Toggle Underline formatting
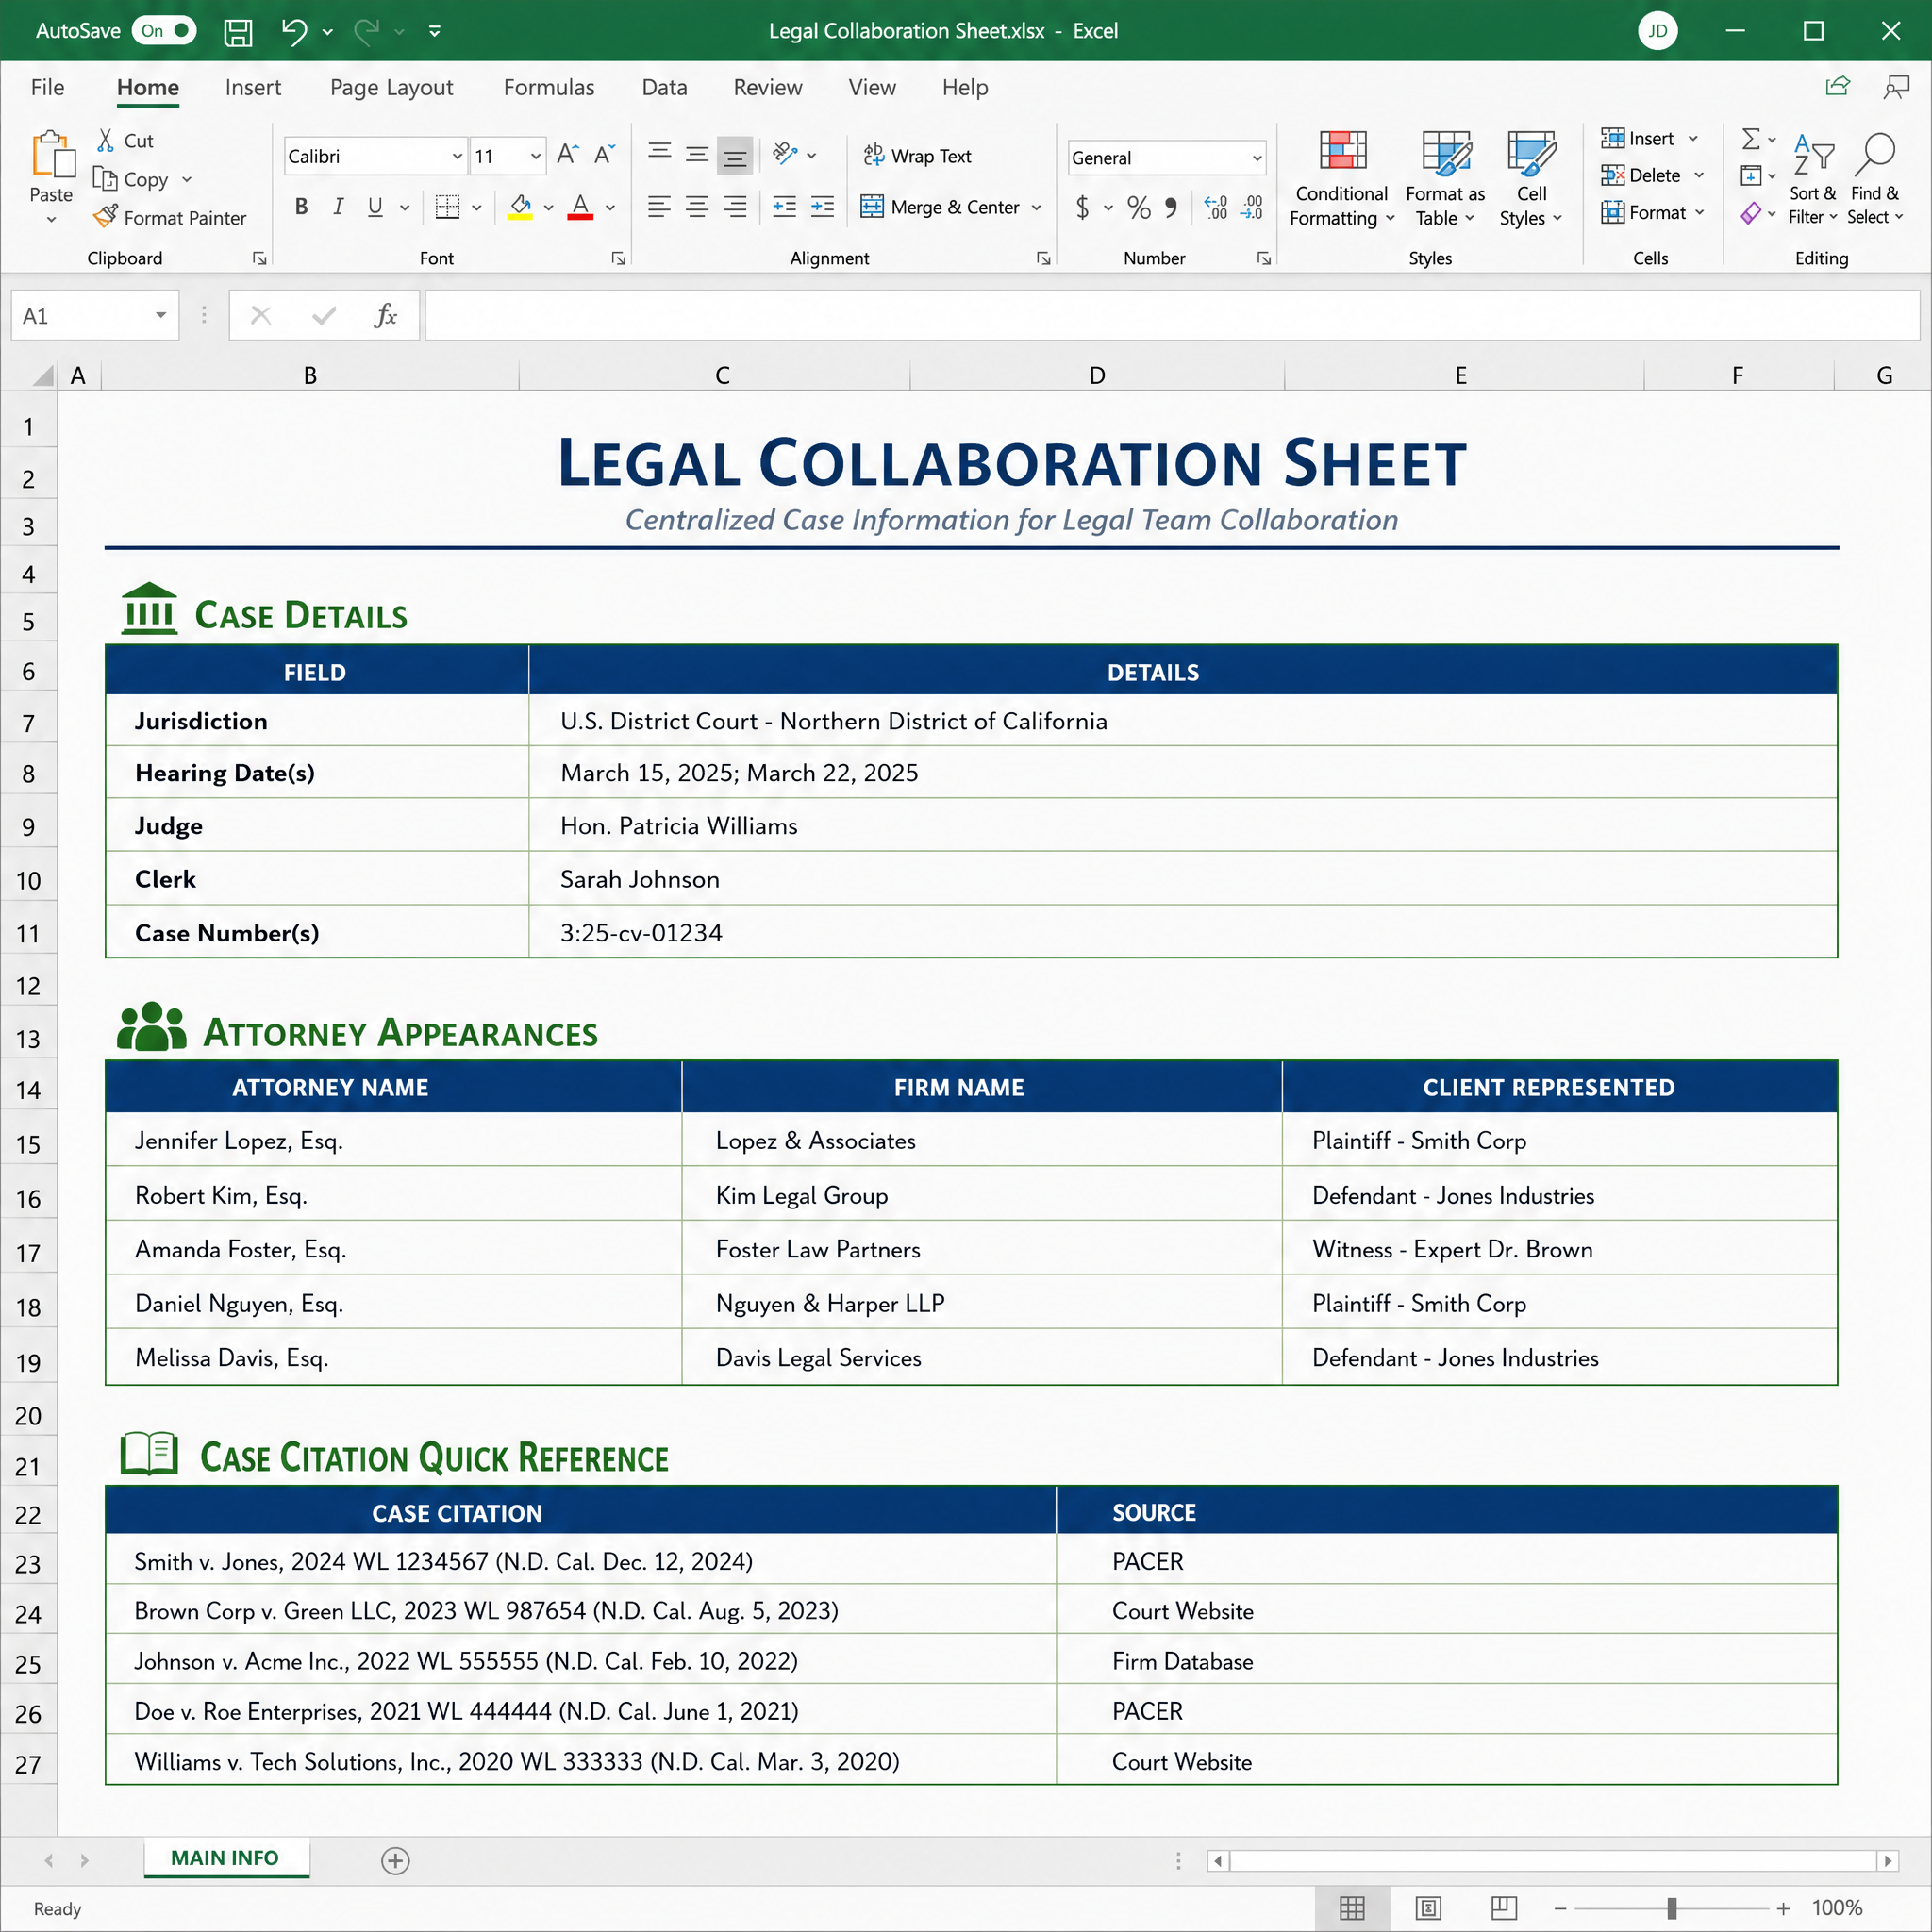Viewport: 1932px width, 1932px height. (375, 207)
